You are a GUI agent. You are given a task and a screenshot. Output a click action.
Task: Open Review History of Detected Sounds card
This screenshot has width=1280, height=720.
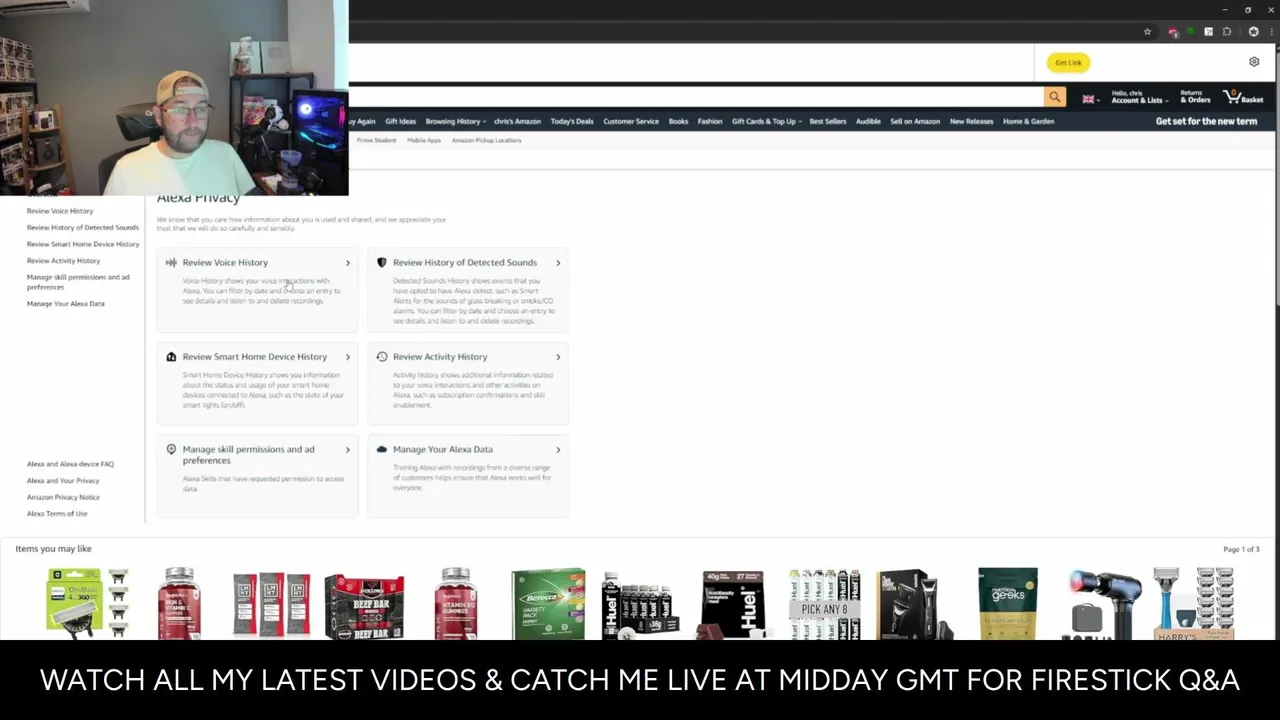(x=468, y=290)
